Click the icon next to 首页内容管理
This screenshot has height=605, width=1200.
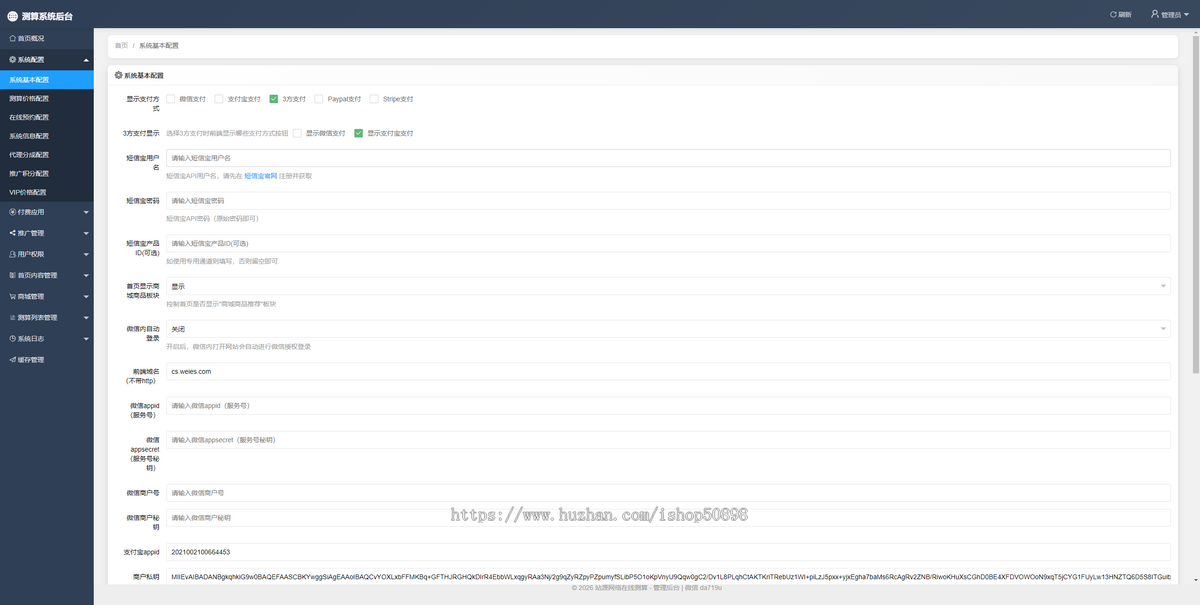pyautogui.click(x=12, y=275)
